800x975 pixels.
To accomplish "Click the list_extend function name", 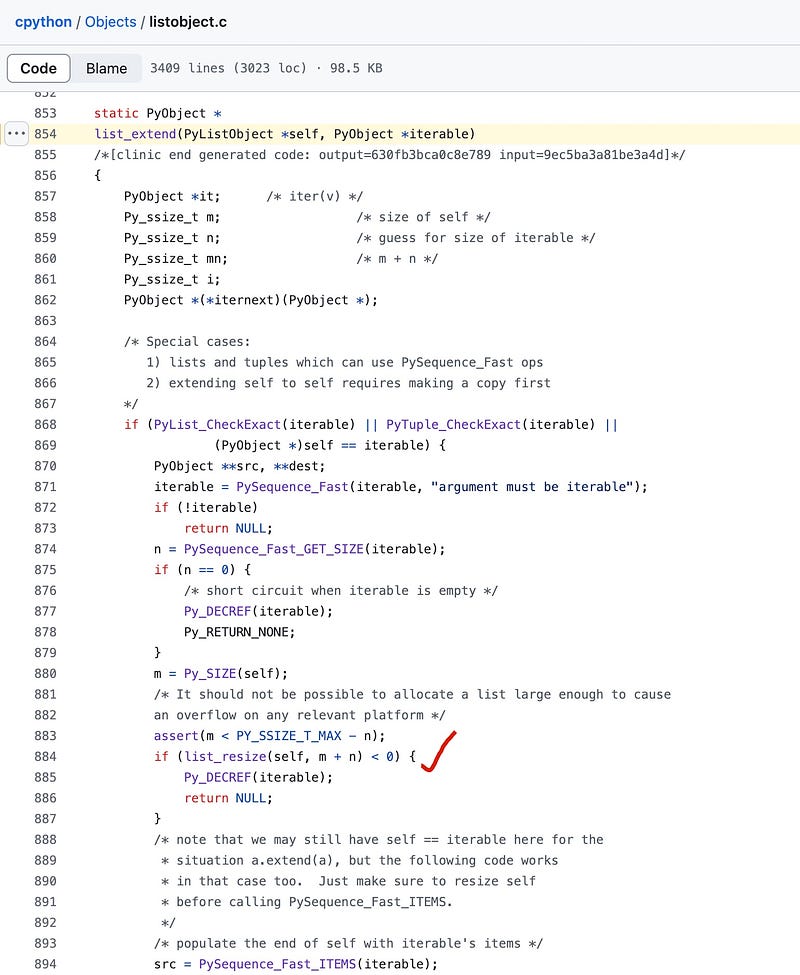I will click(132, 134).
